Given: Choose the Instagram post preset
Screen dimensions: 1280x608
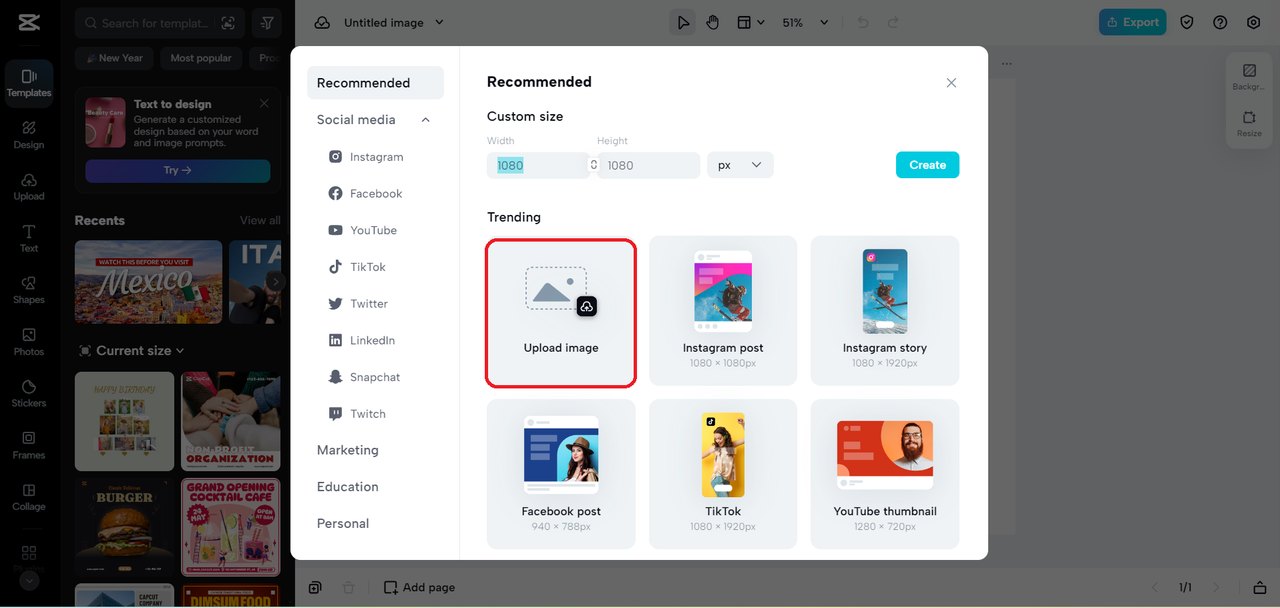Looking at the screenshot, I should click(x=723, y=311).
